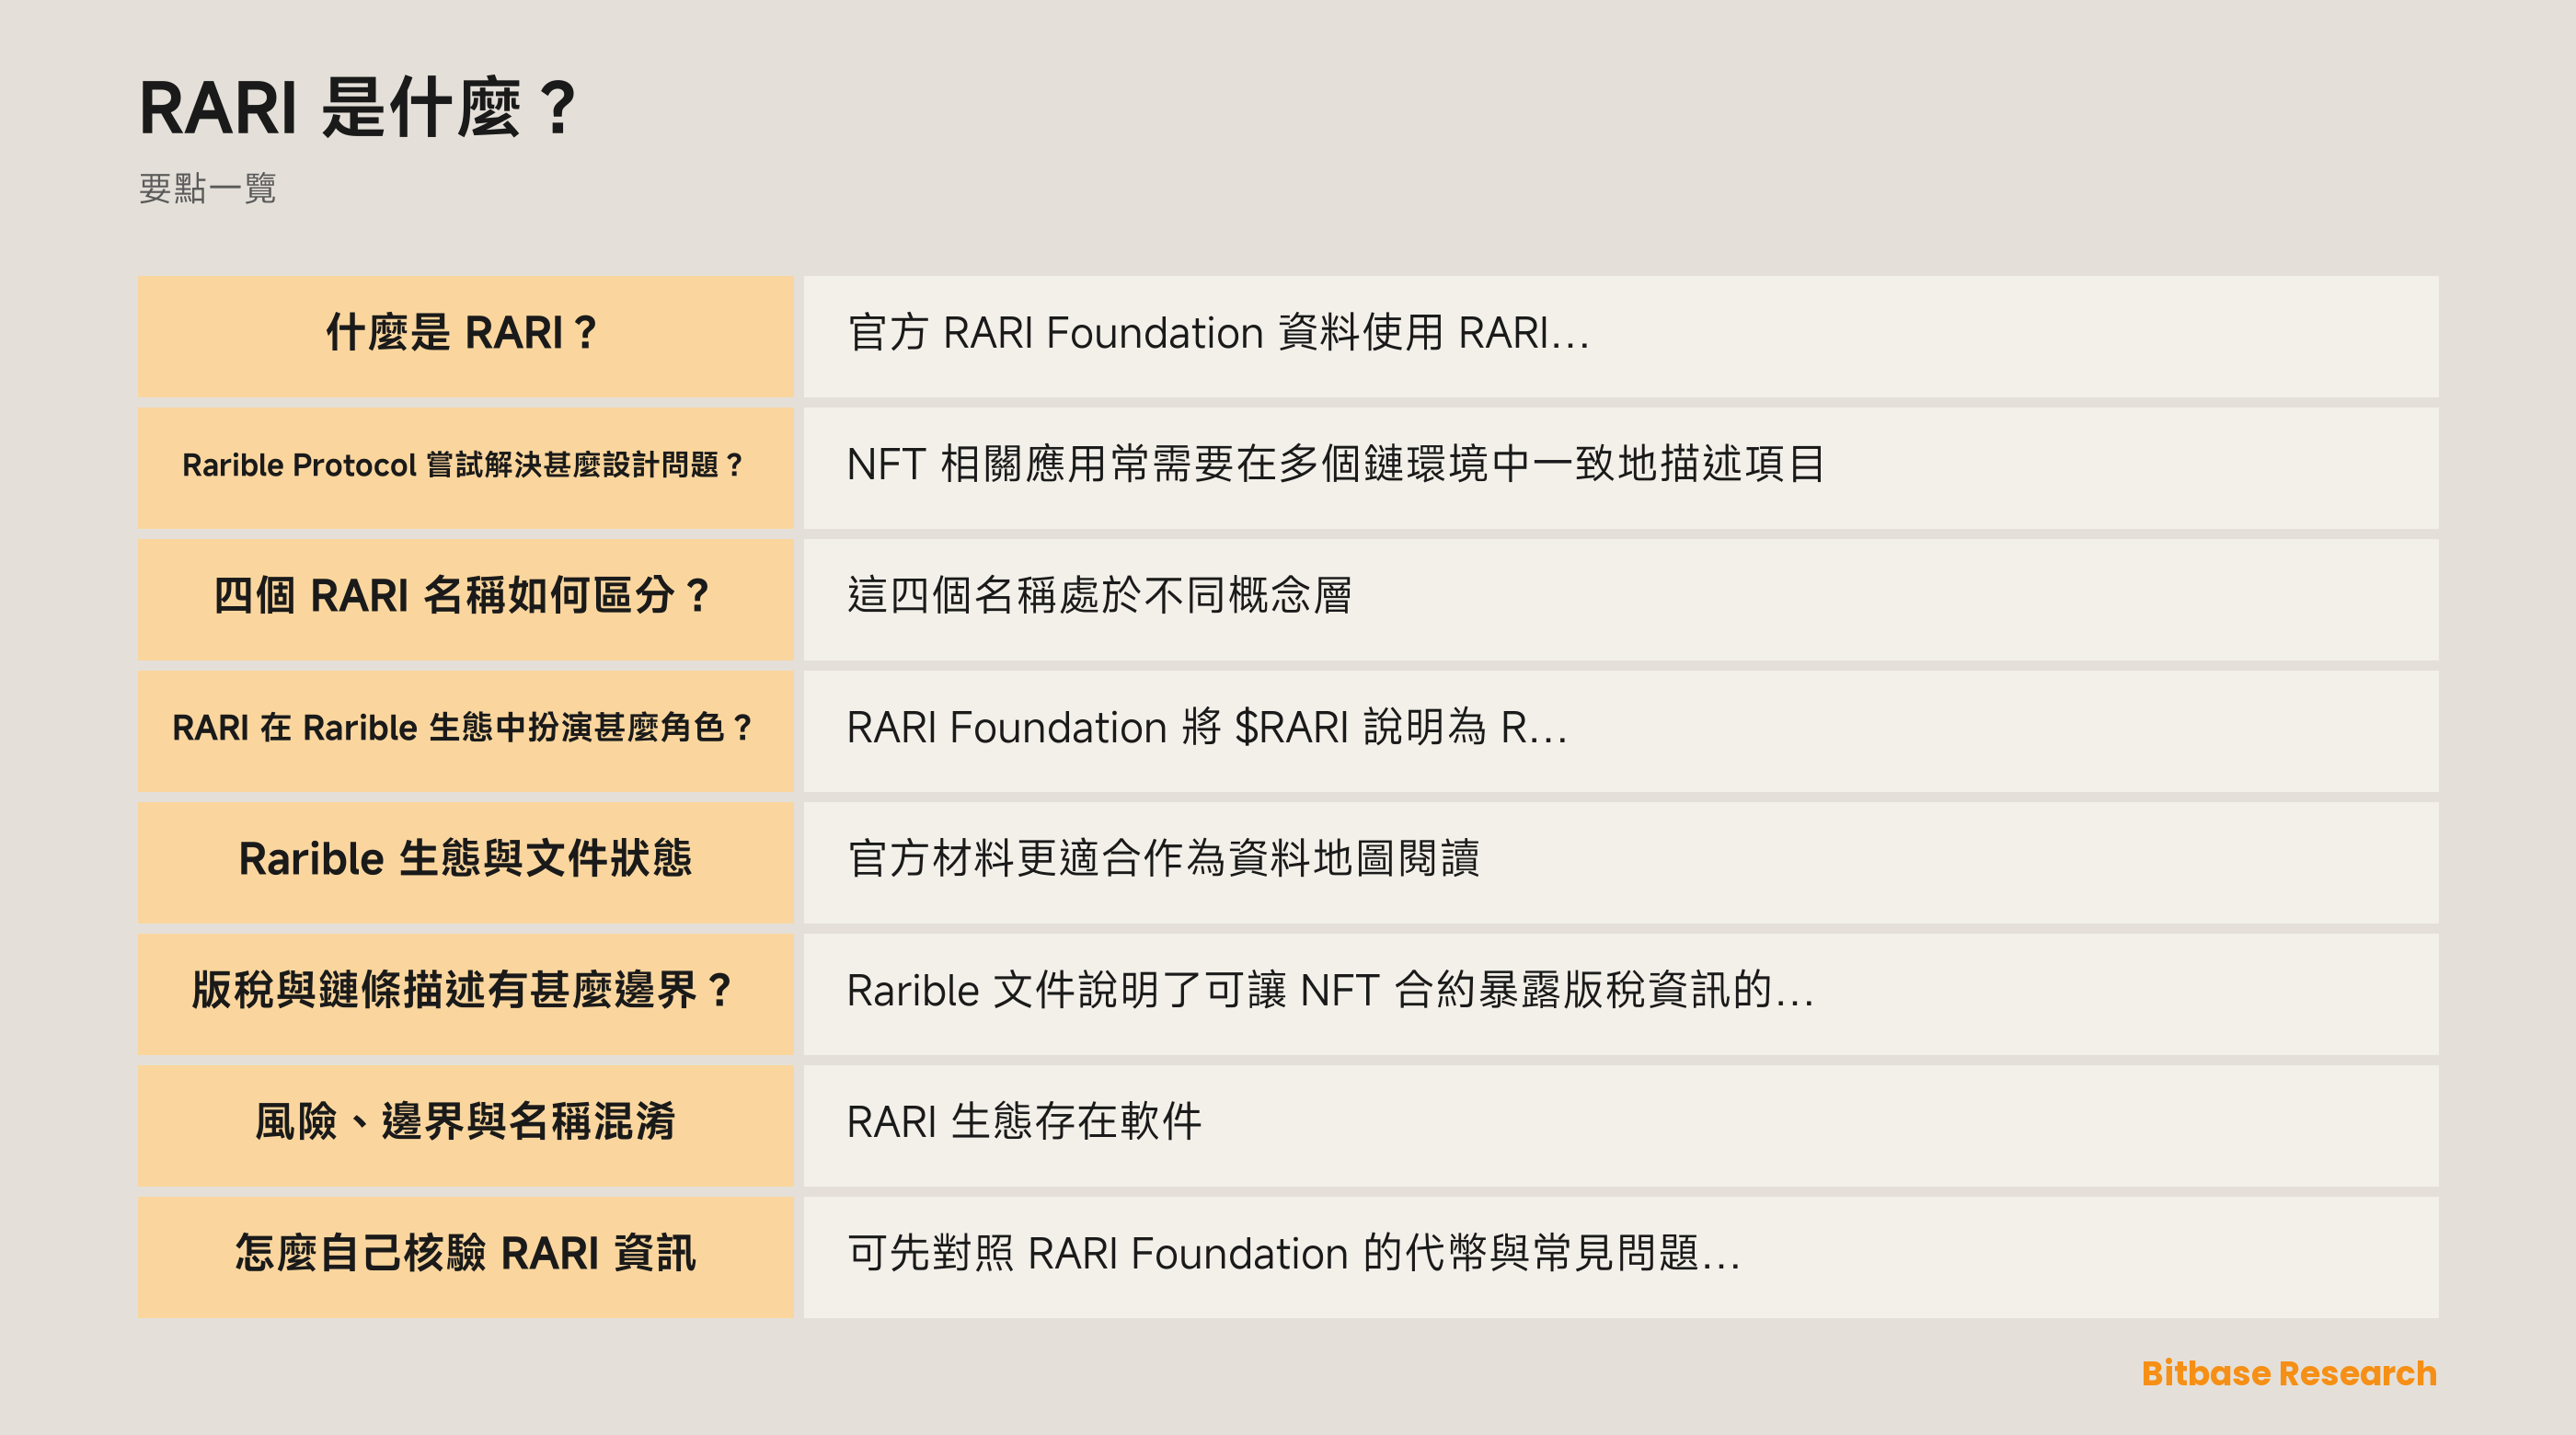Select '四個 RARI 名稱如何區分？' heading cell

tap(465, 600)
